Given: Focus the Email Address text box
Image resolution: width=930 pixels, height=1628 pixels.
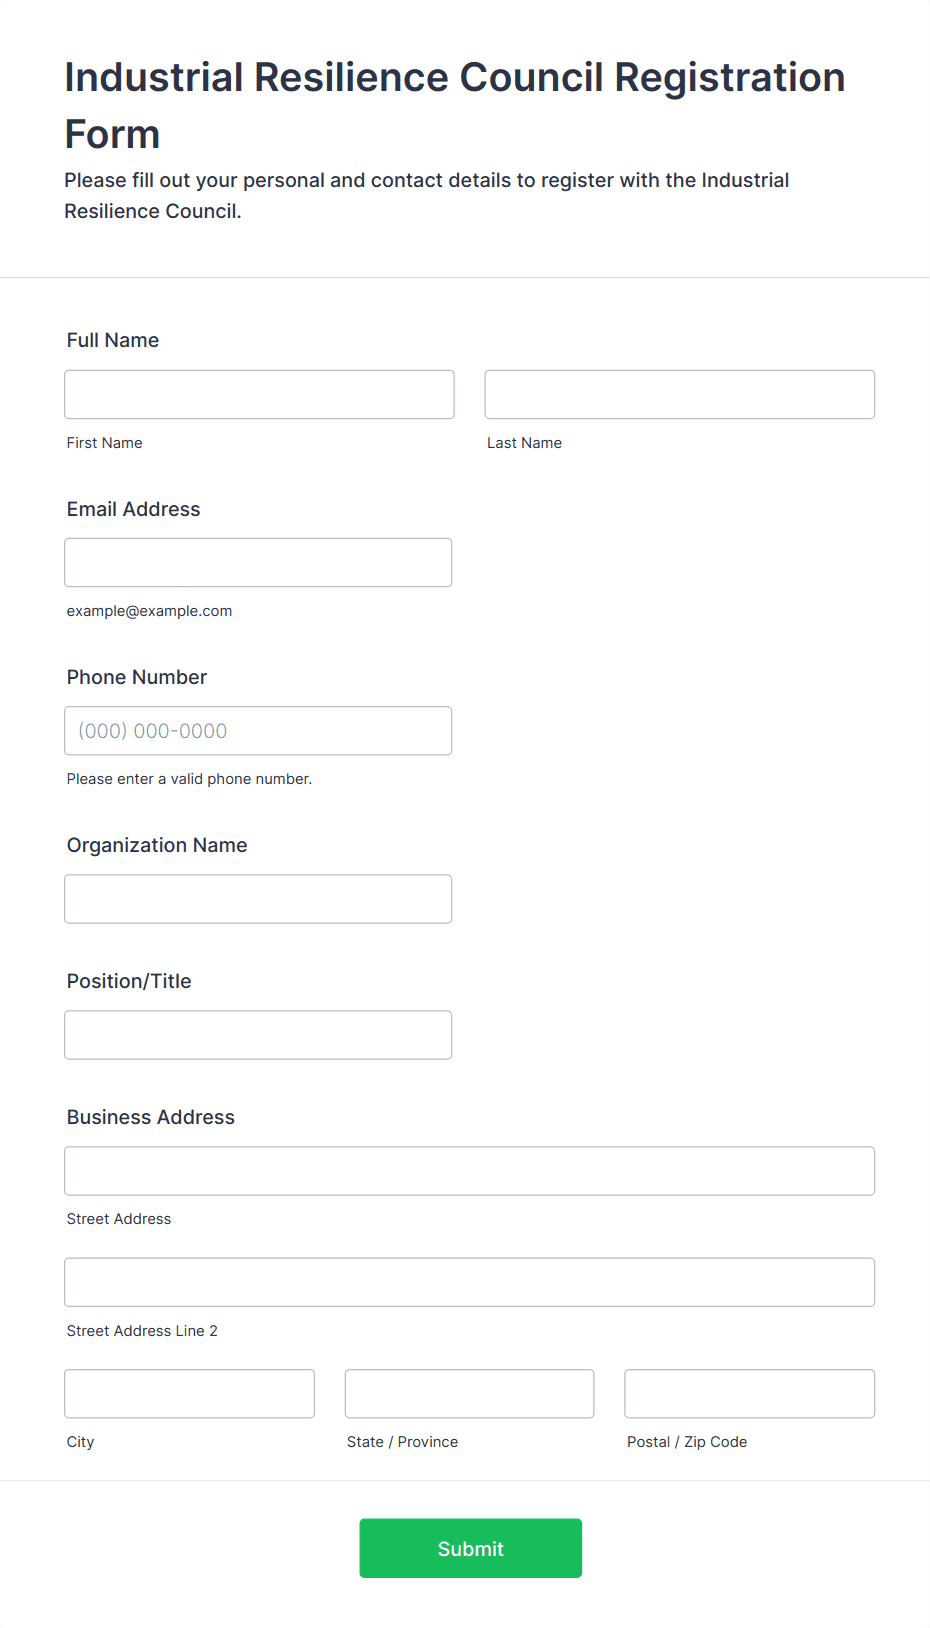Looking at the screenshot, I should tap(258, 562).
